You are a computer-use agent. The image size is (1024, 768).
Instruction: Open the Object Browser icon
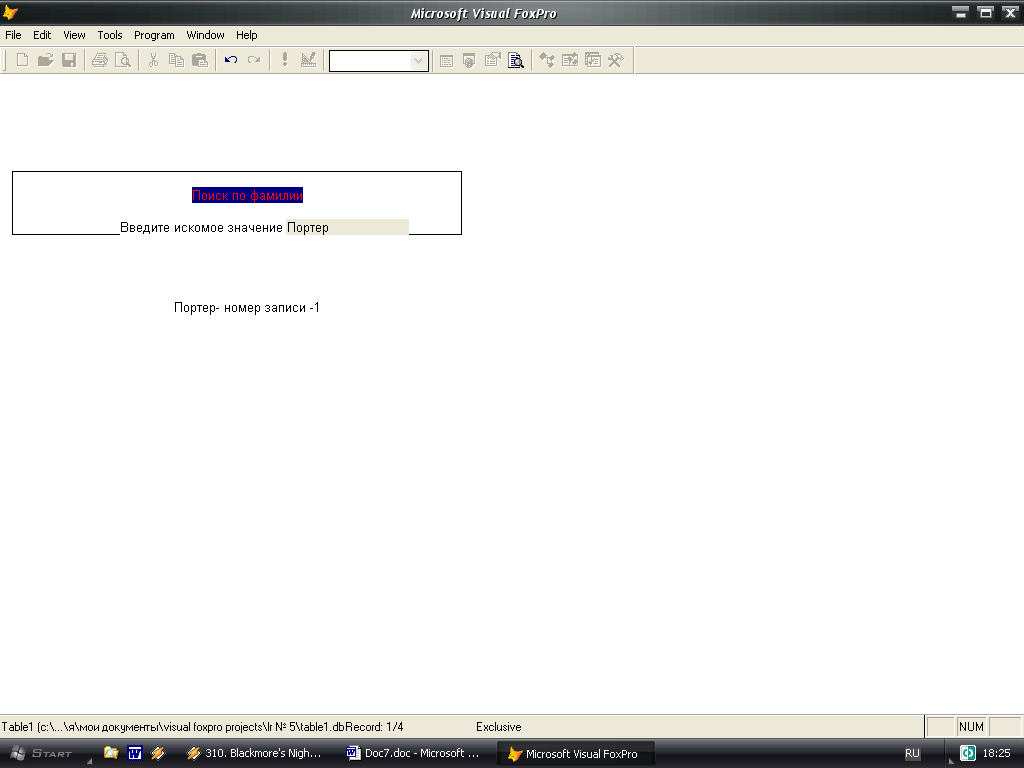(x=570, y=60)
